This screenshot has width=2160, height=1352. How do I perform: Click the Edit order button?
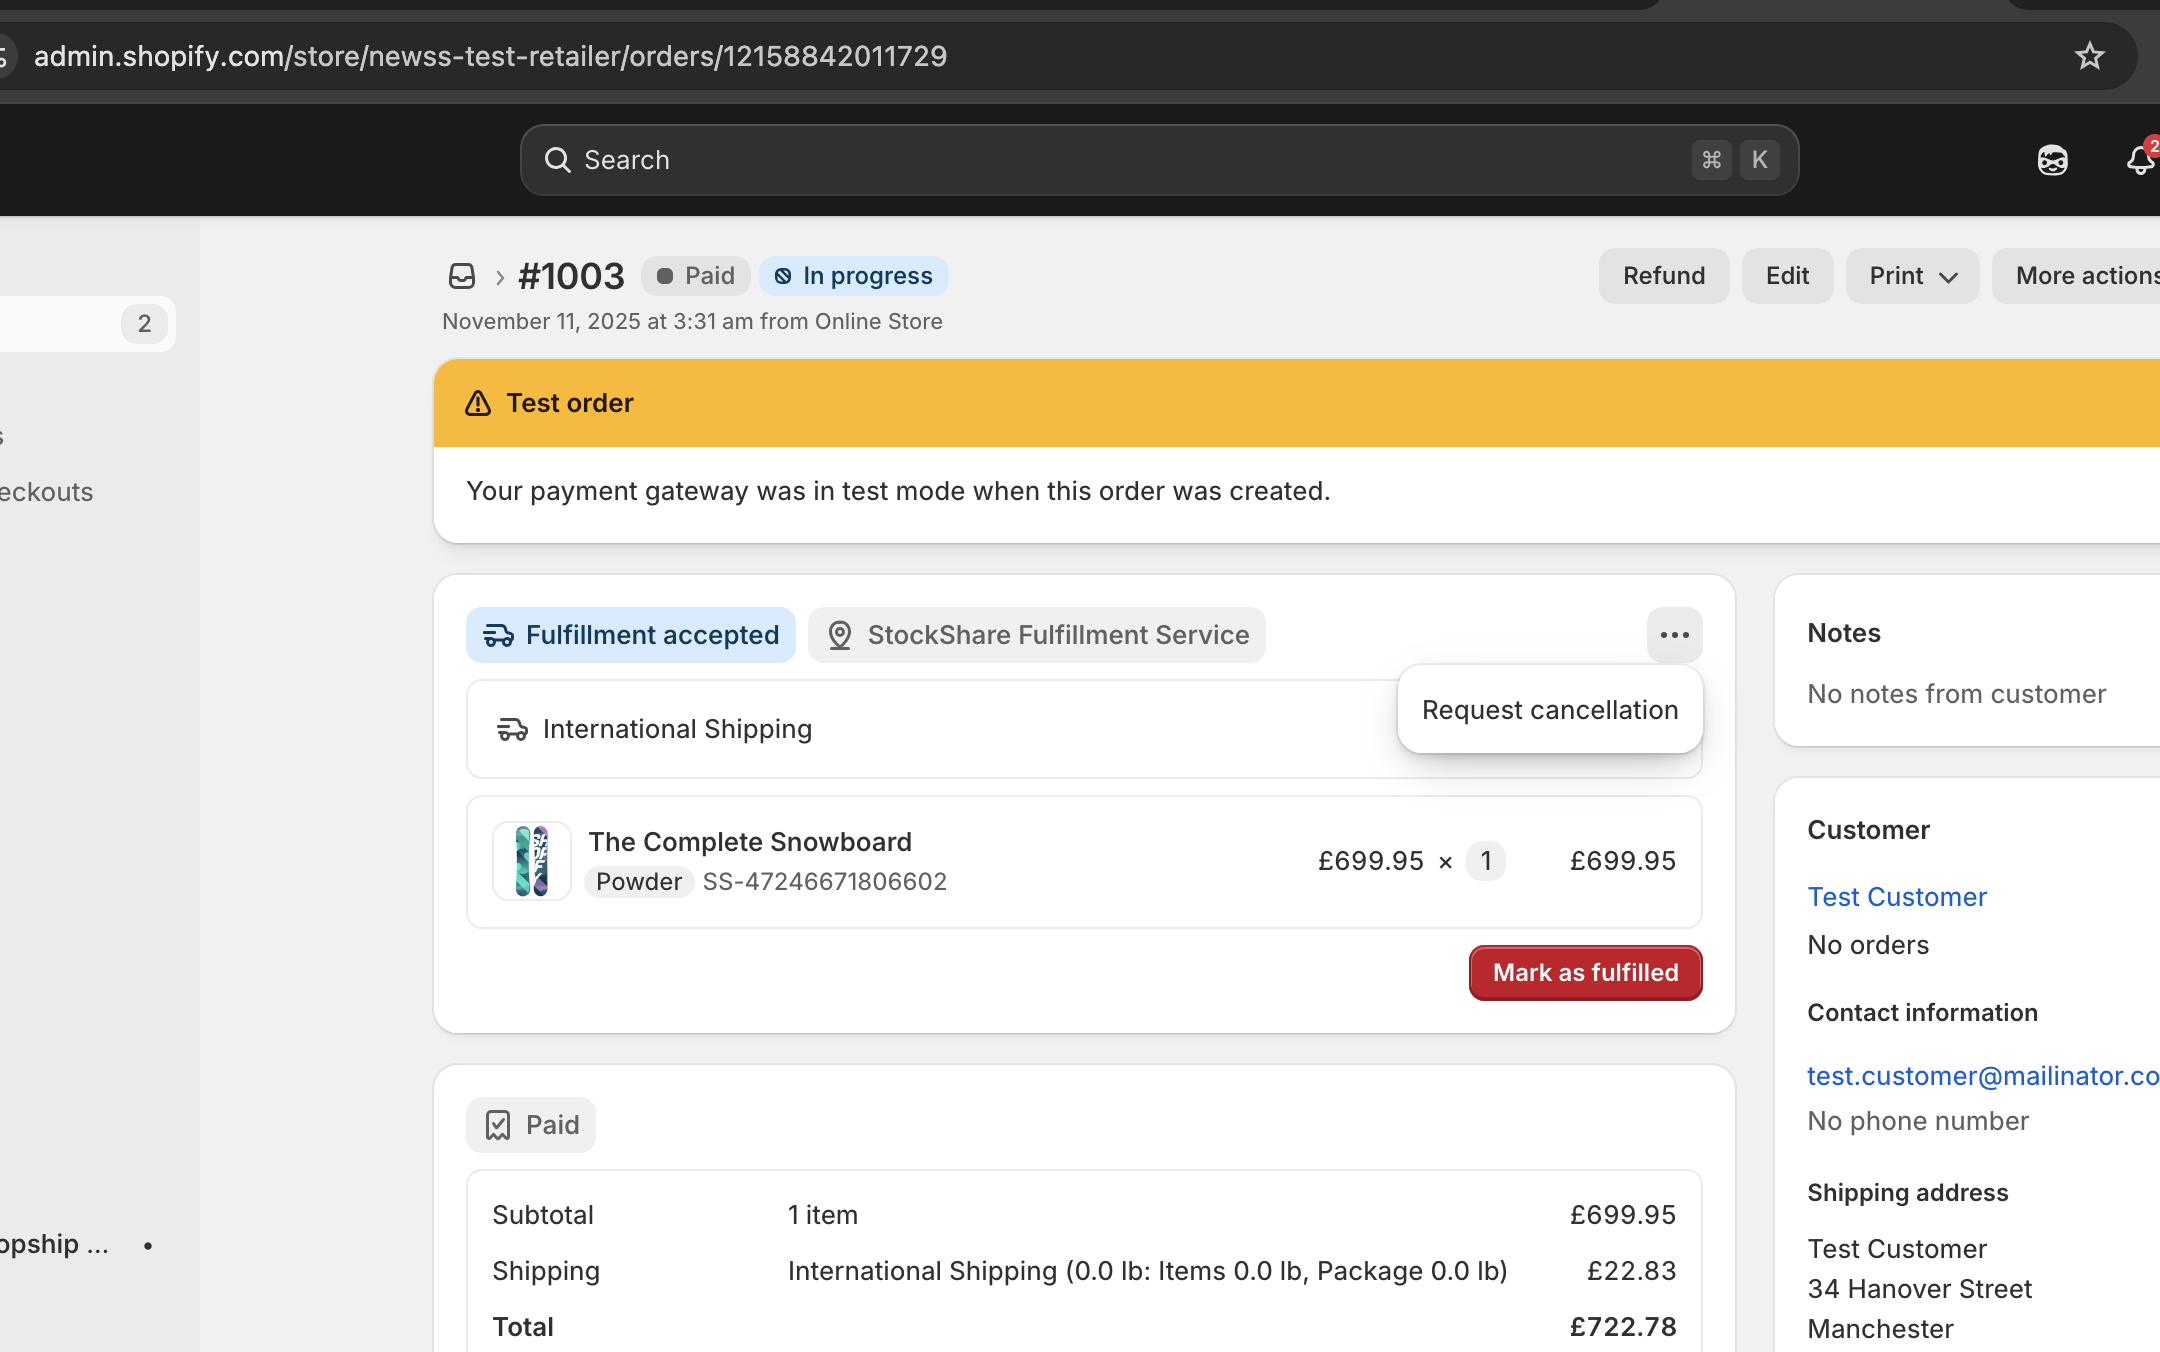tap(1787, 276)
